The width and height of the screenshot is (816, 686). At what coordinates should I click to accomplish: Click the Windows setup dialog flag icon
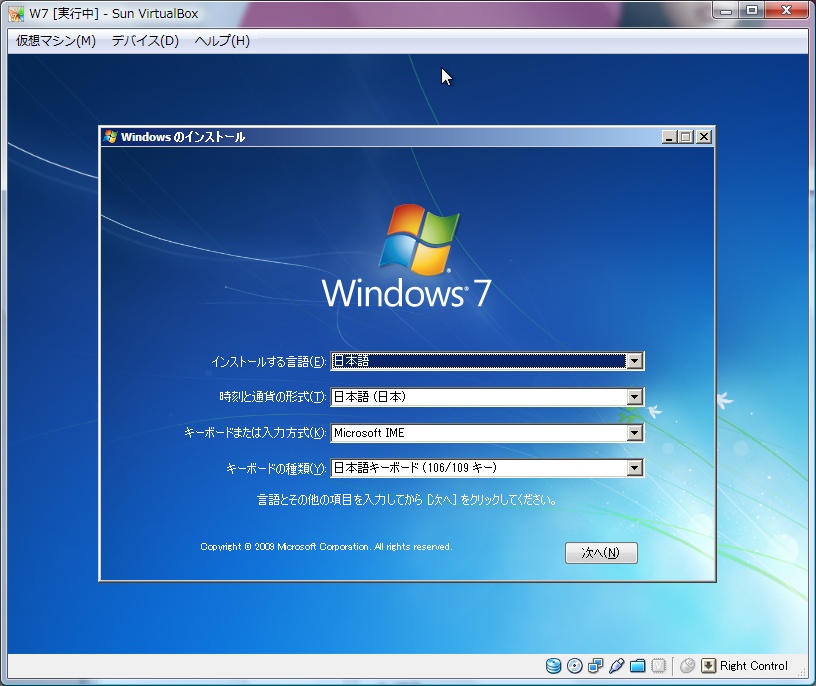click(110, 137)
